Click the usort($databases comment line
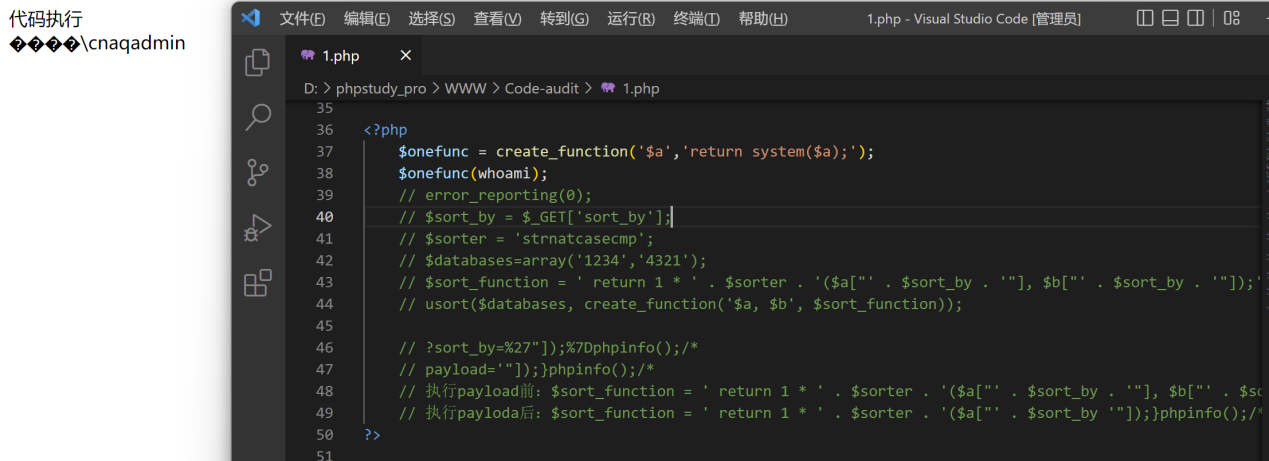Image resolution: width=1269 pixels, height=461 pixels. point(680,304)
